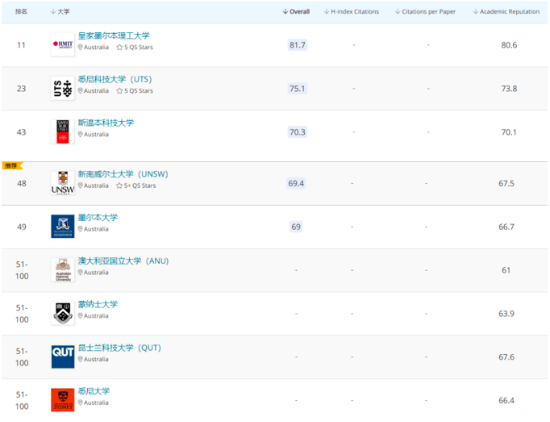The height and width of the screenshot is (422, 550).
Task: Open the RMIT university logo
Action: pyautogui.click(x=62, y=44)
